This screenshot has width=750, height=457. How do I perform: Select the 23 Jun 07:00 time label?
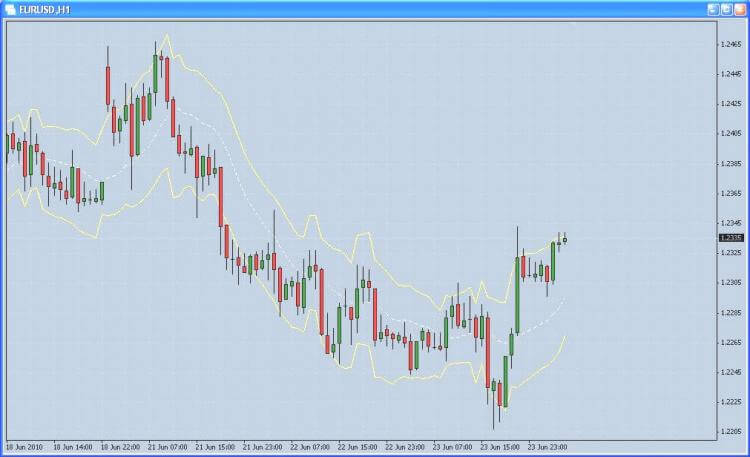pyautogui.click(x=452, y=447)
